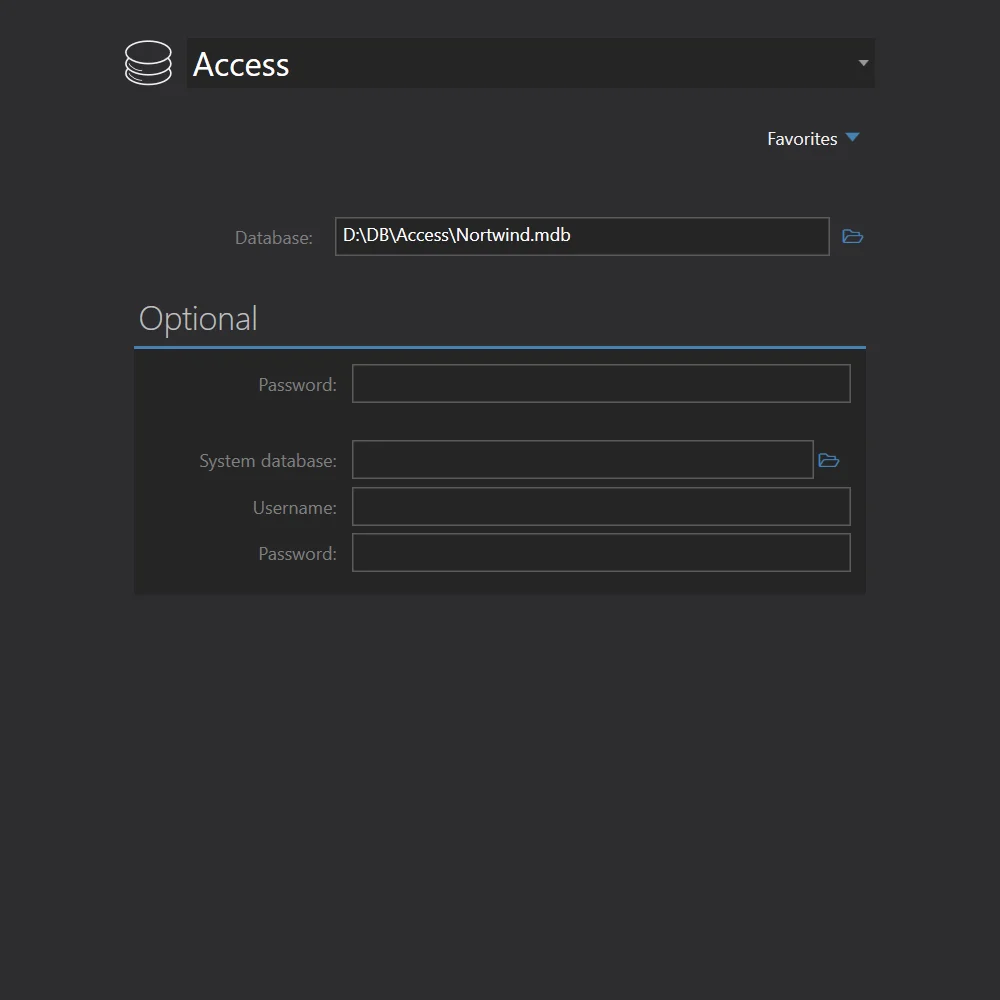Screen dimensions: 1000x1000
Task: Click the Favorites menu item
Action: [802, 138]
